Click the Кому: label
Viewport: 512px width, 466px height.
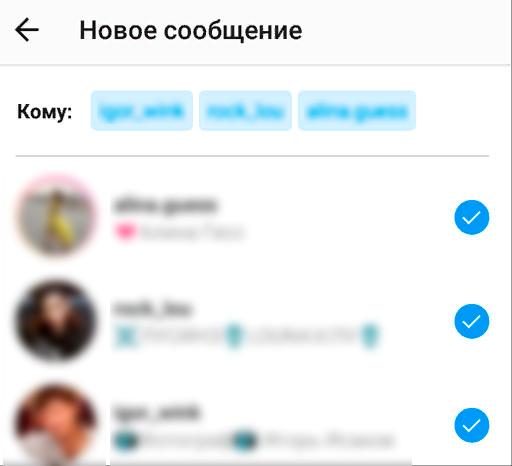point(45,112)
